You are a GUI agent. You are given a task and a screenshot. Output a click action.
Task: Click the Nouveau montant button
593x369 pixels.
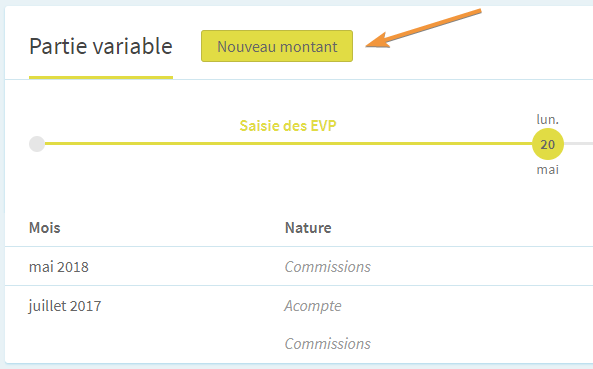pyautogui.click(x=277, y=46)
